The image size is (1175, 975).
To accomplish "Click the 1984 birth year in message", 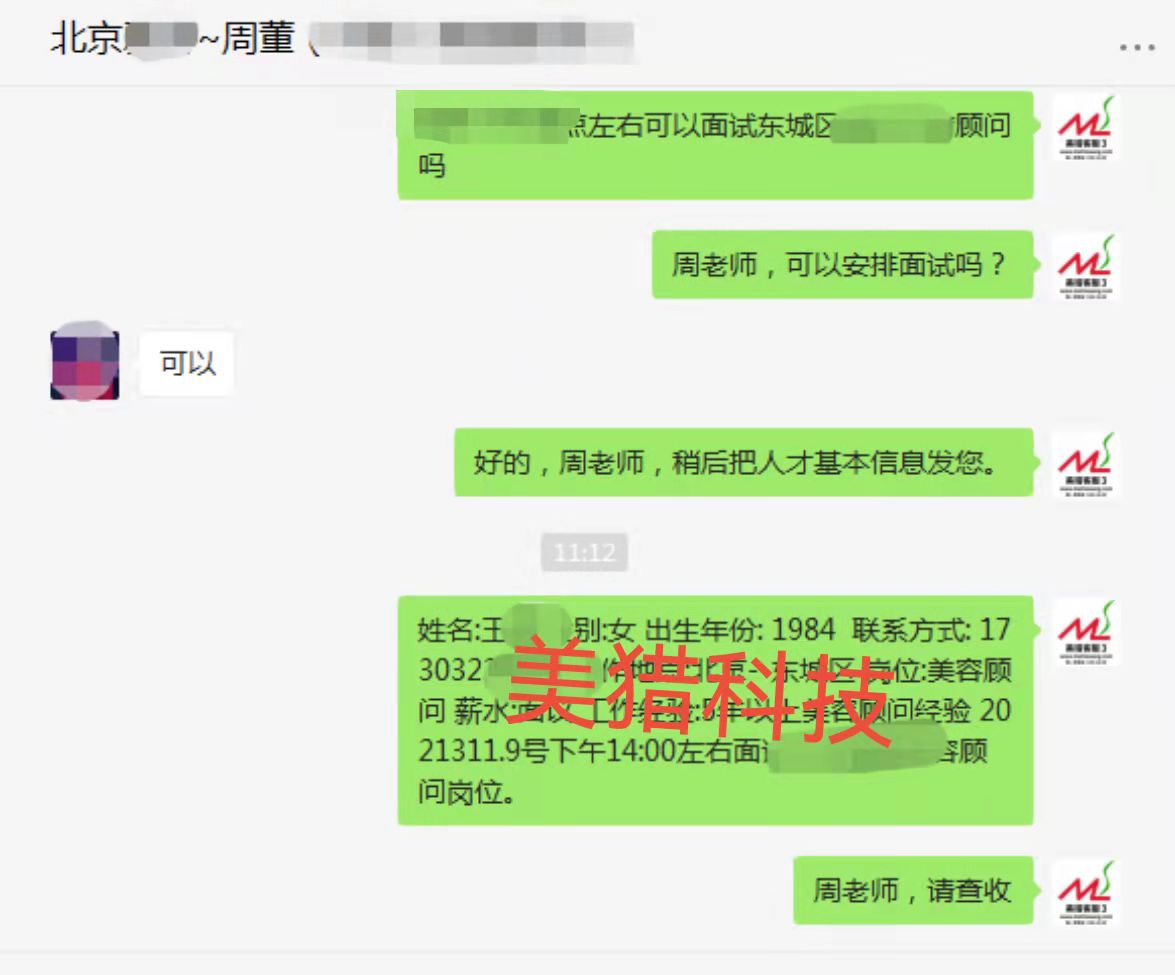I will pyautogui.click(x=803, y=630).
